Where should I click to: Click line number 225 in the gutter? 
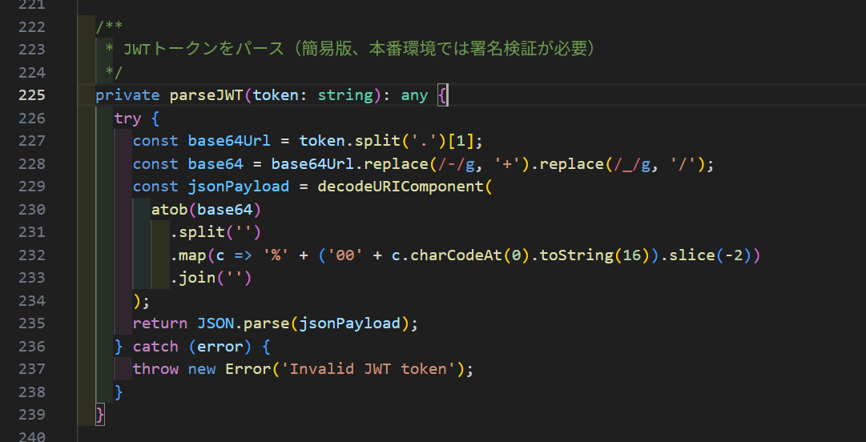(31, 95)
